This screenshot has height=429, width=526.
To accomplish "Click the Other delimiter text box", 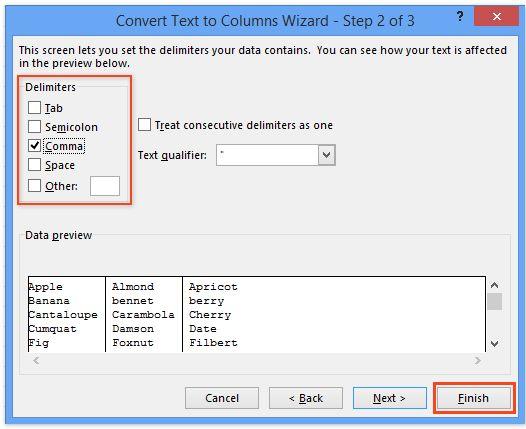I will click(x=105, y=186).
